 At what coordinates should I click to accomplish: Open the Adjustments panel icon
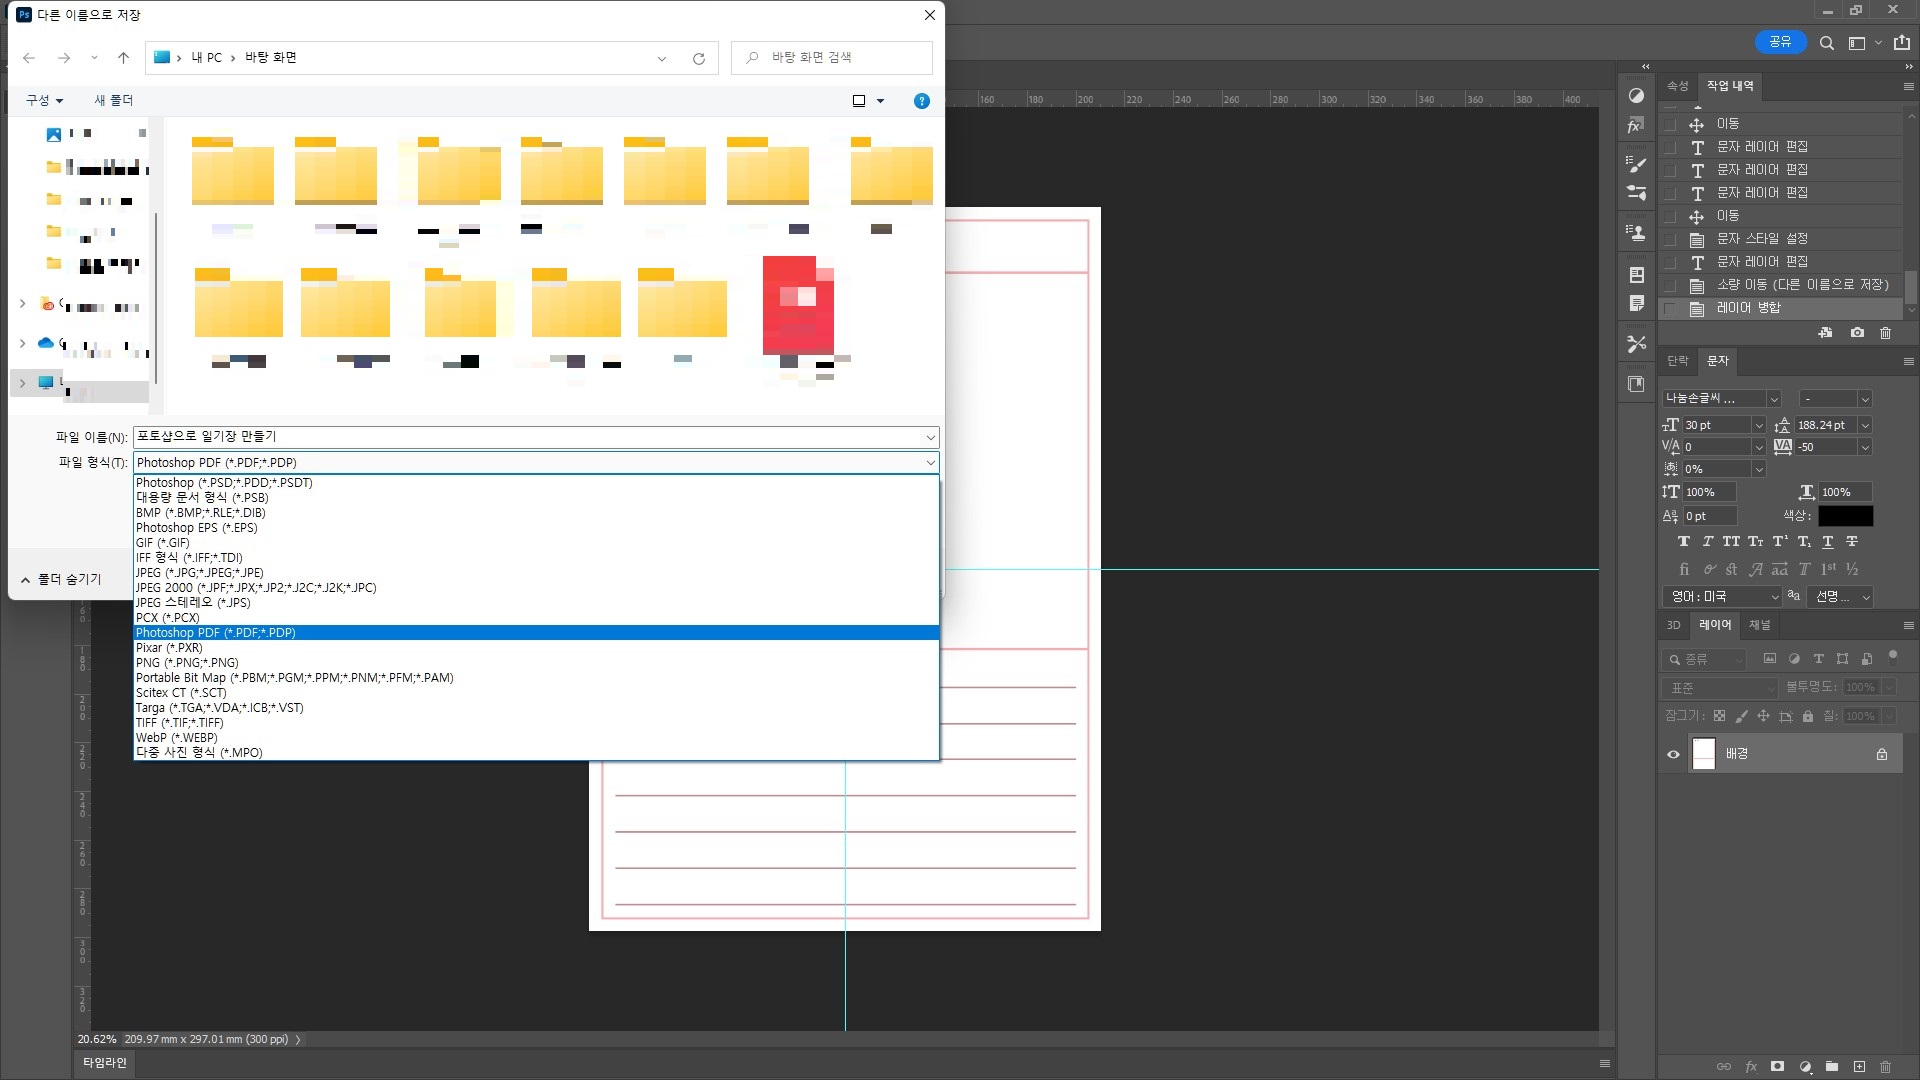1636,96
